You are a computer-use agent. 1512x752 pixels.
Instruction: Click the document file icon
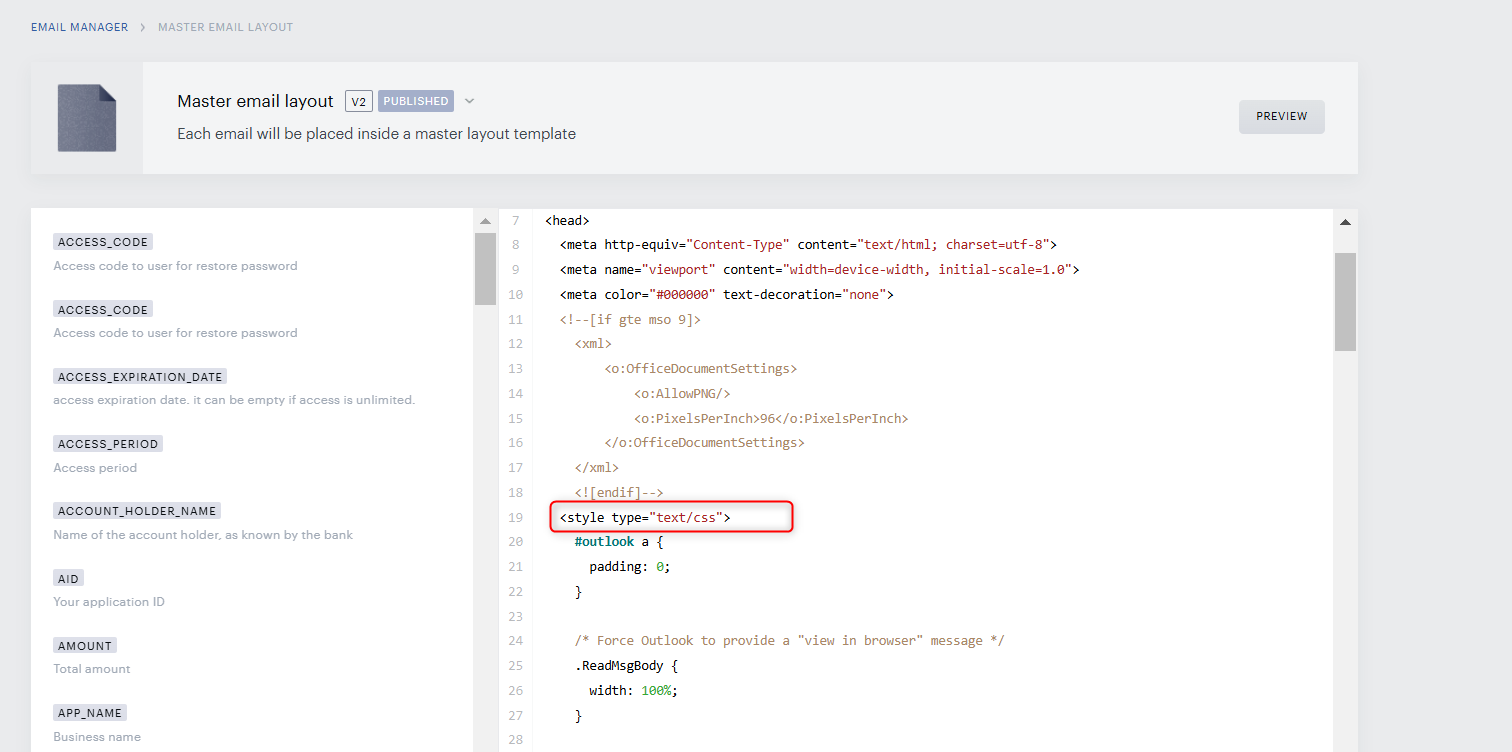pyautogui.click(x=87, y=118)
